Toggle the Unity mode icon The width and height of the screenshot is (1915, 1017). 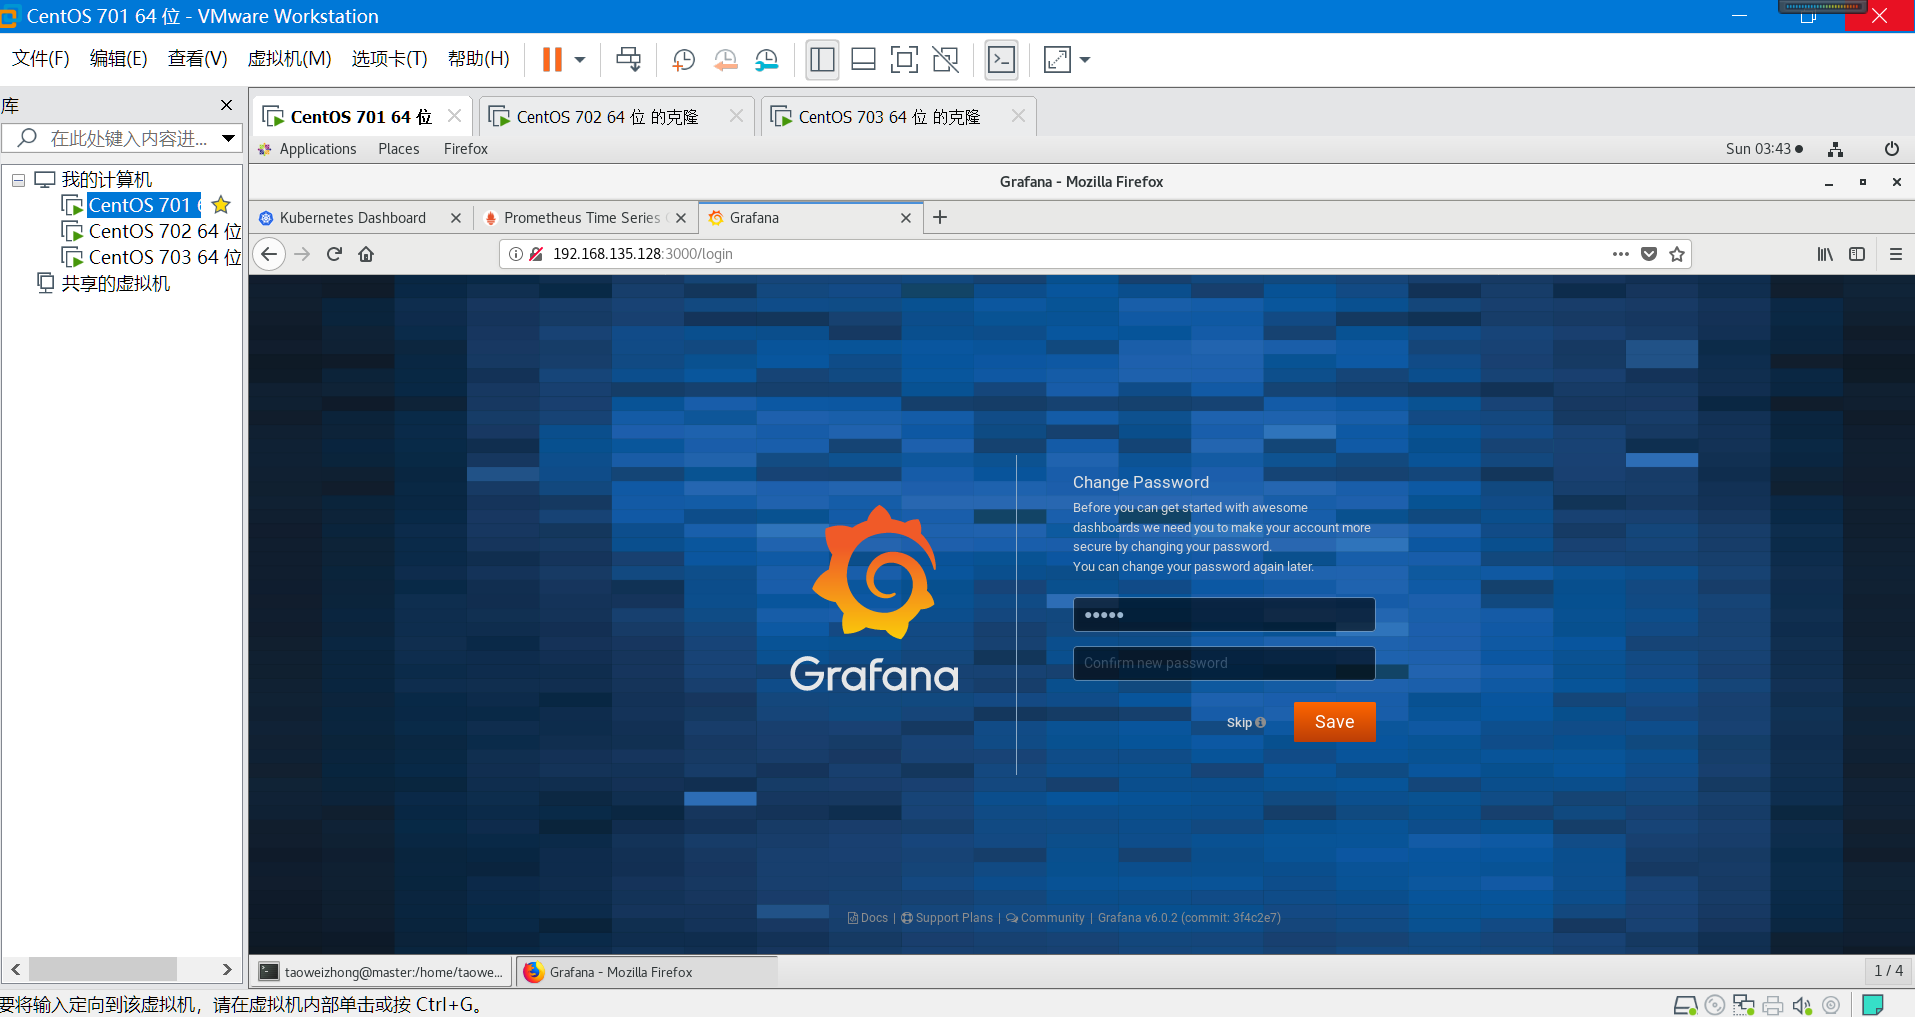coord(945,60)
